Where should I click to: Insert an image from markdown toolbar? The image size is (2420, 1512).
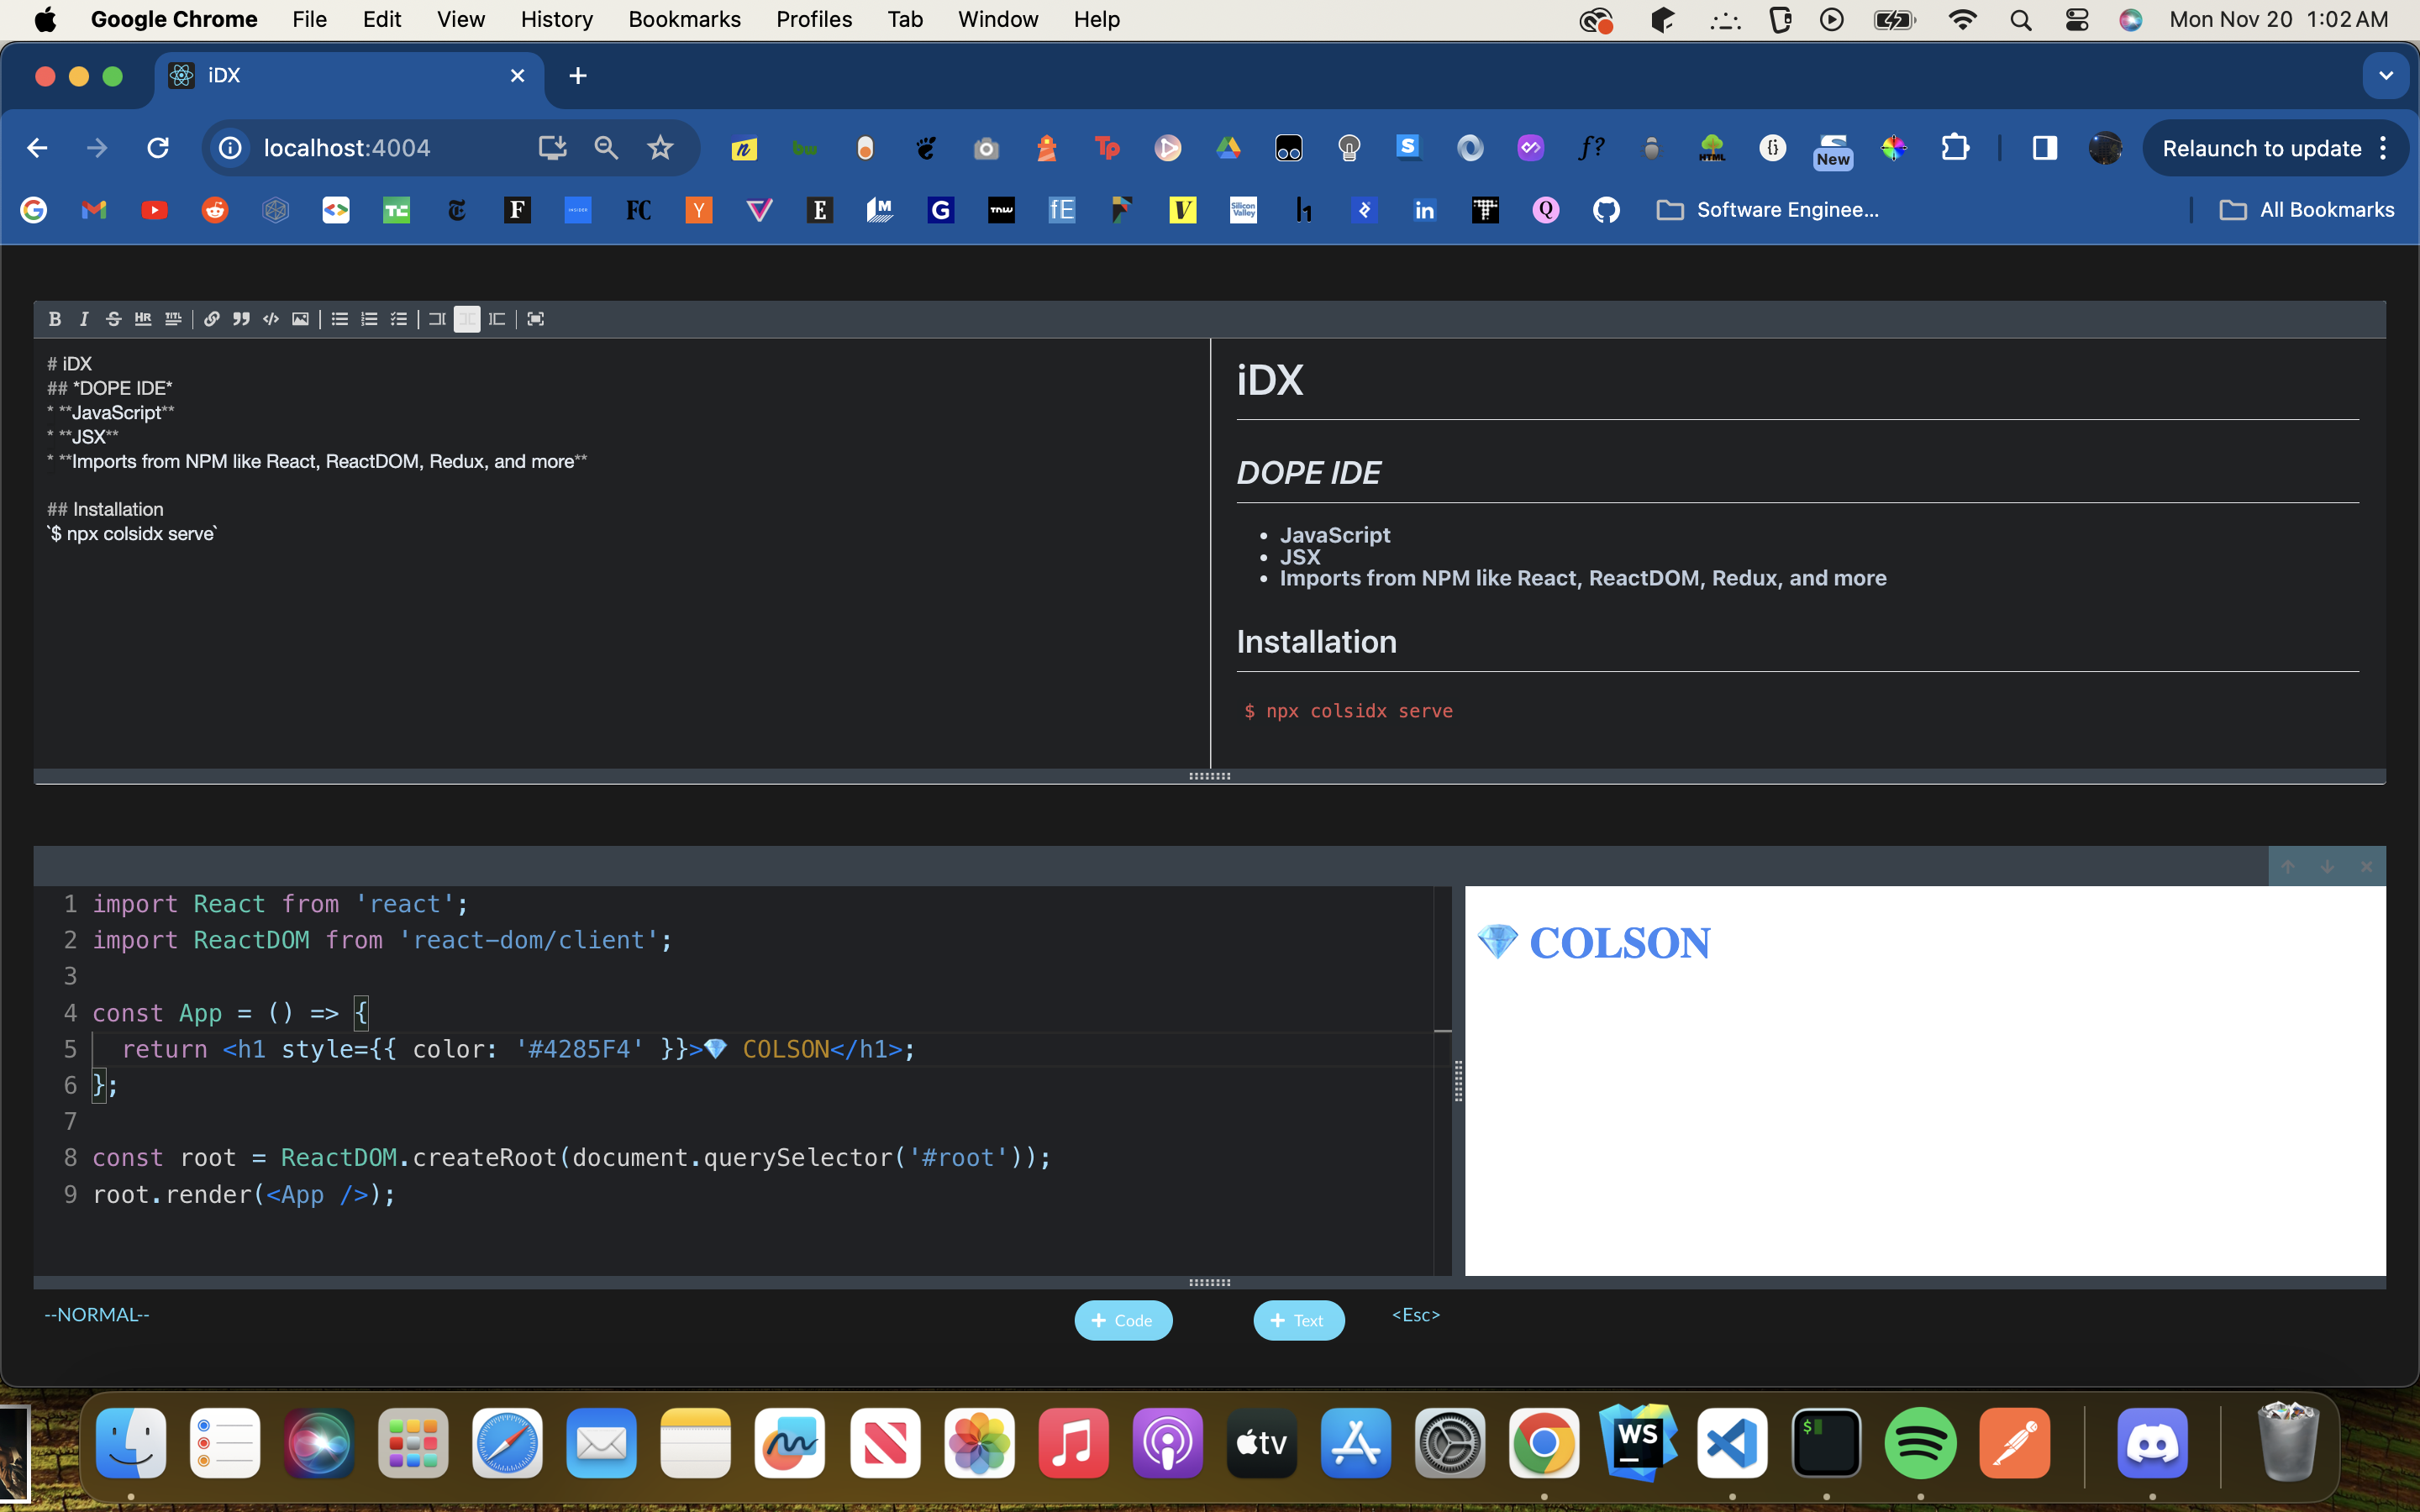(300, 319)
